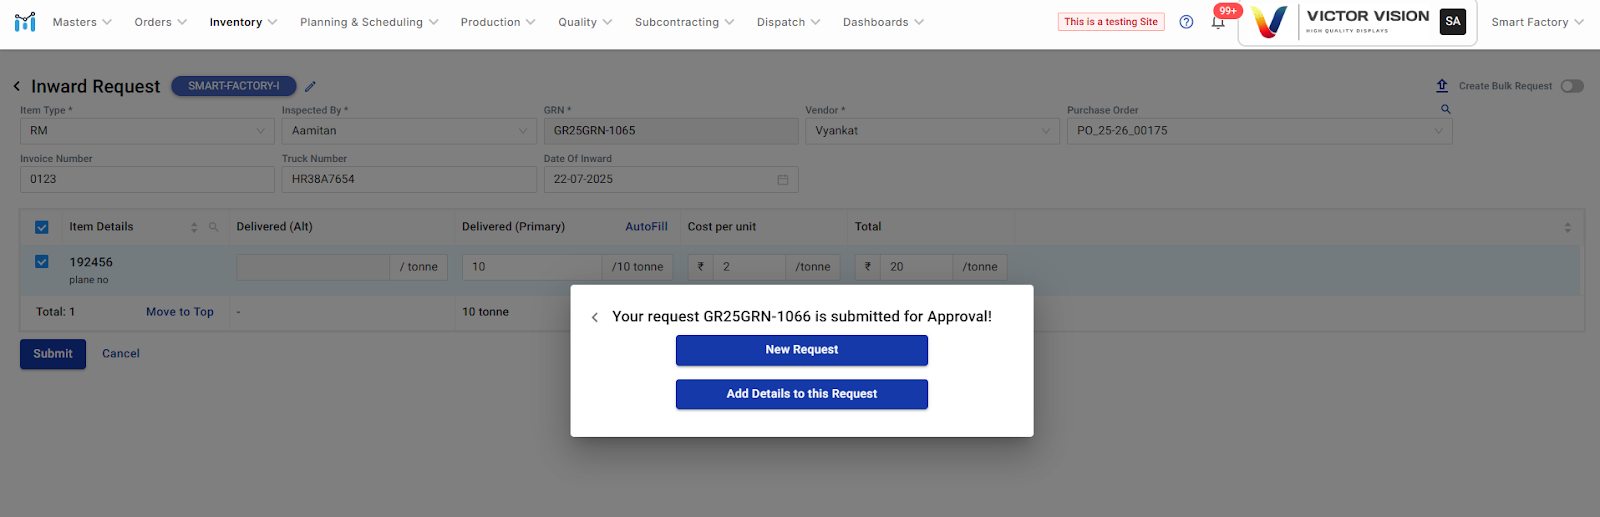The height and width of the screenshot is (517, 1600).
Task: Click the Invoice Number input field
Action: click(147, 180)
